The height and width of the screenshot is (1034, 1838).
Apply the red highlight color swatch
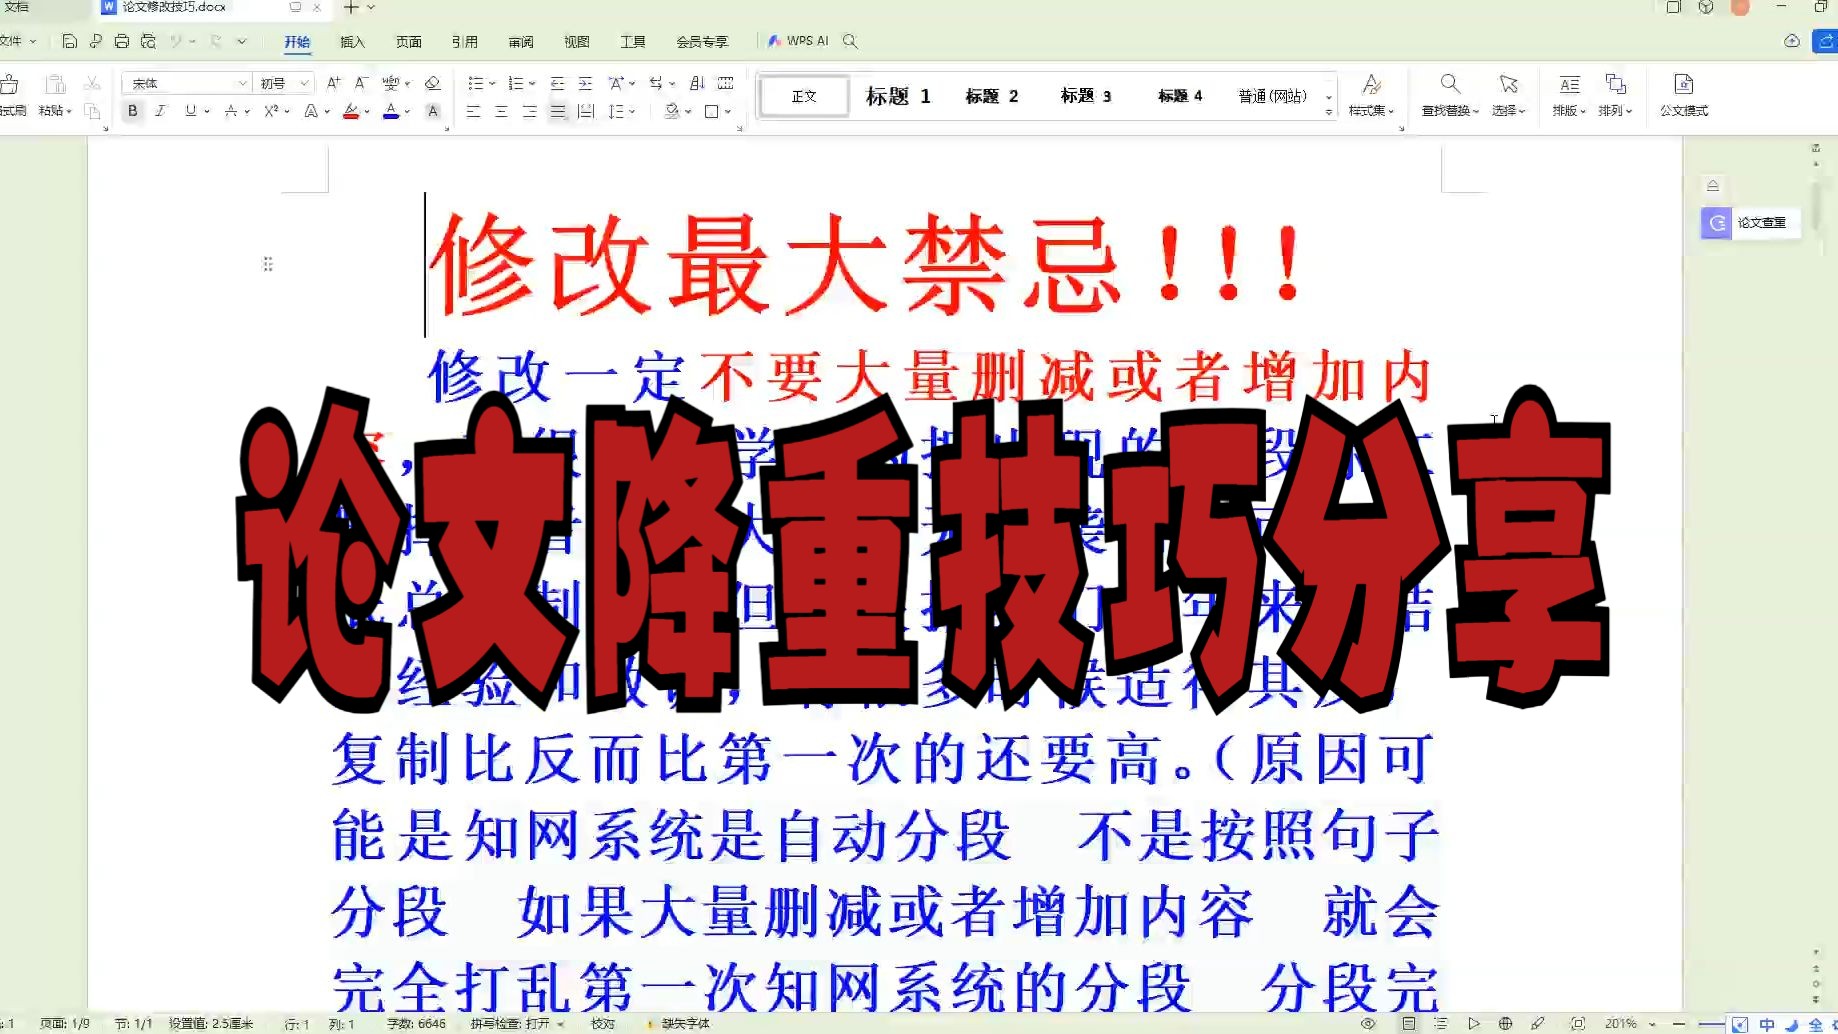351,111
